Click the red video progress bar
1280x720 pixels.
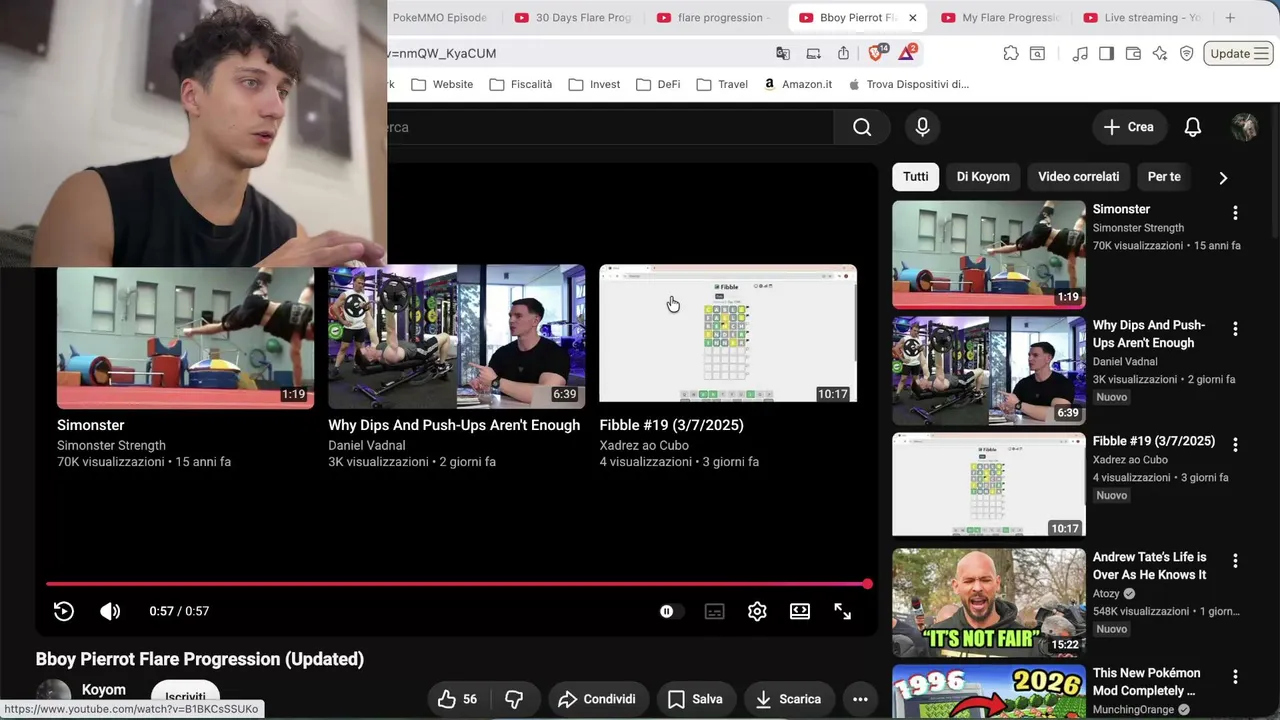point(457,584)
